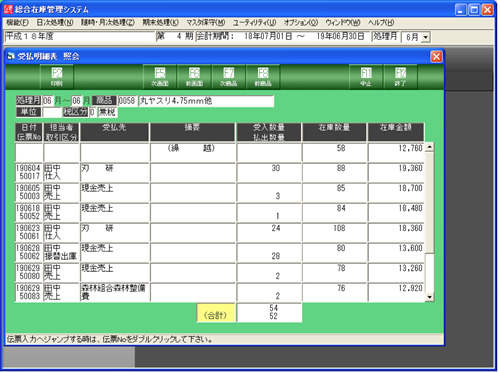Click the F12 終了 exit button

(400, 77)
